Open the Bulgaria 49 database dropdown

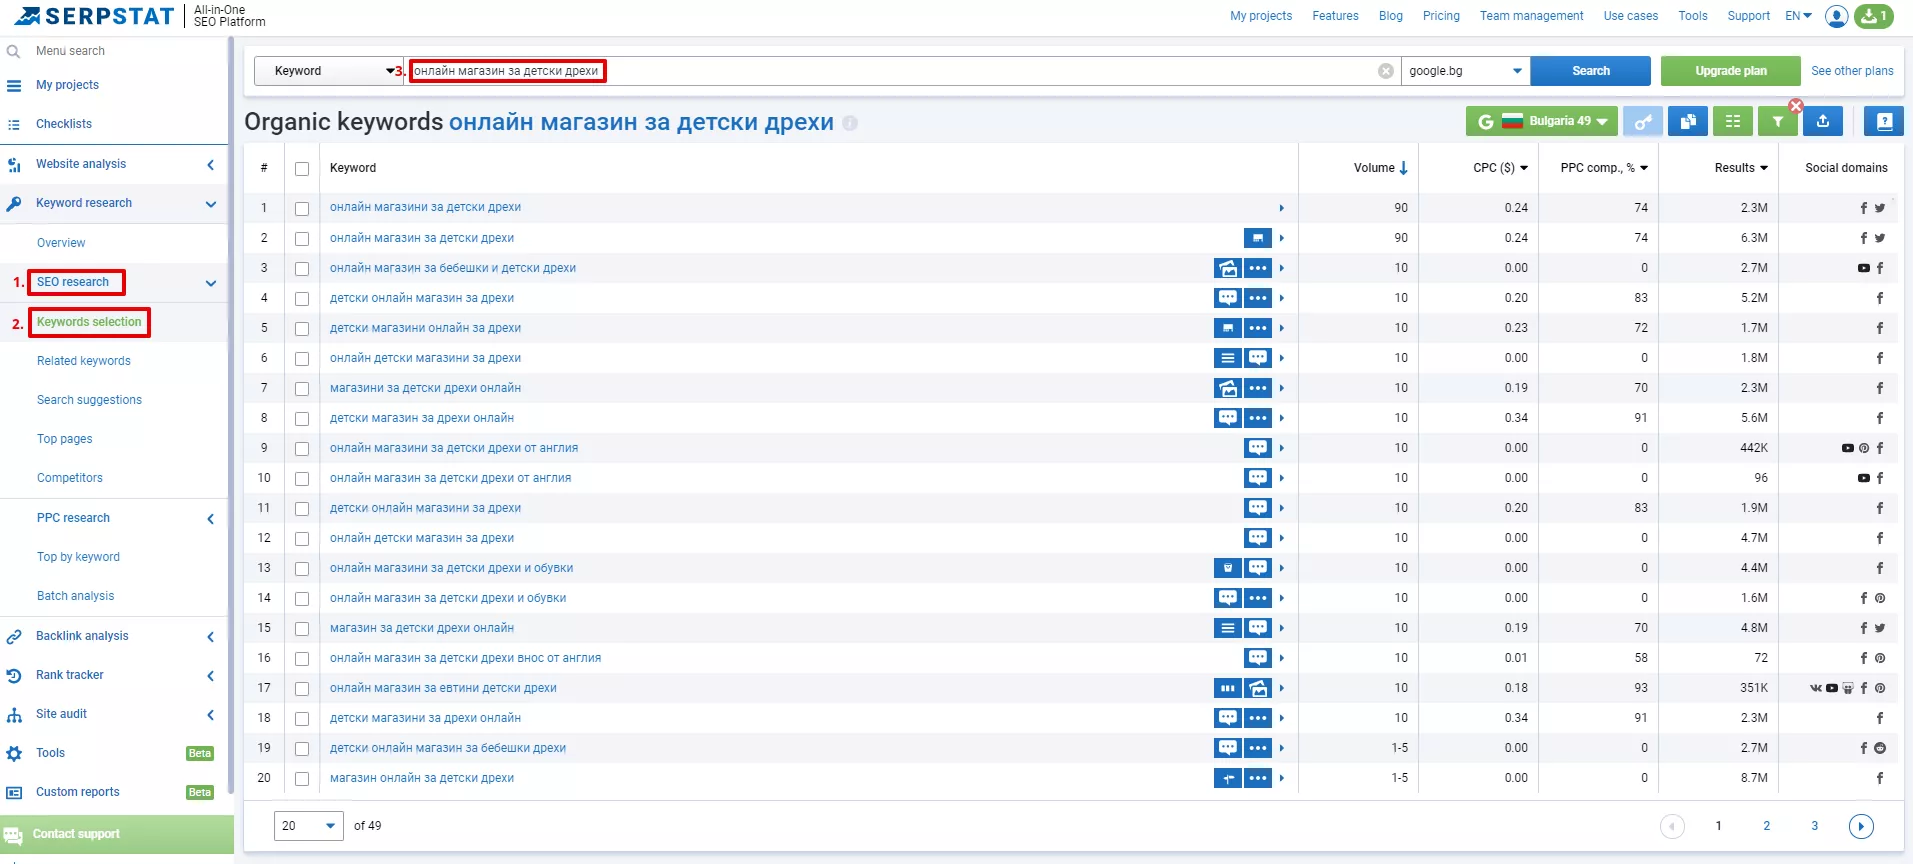[1541, 121]
